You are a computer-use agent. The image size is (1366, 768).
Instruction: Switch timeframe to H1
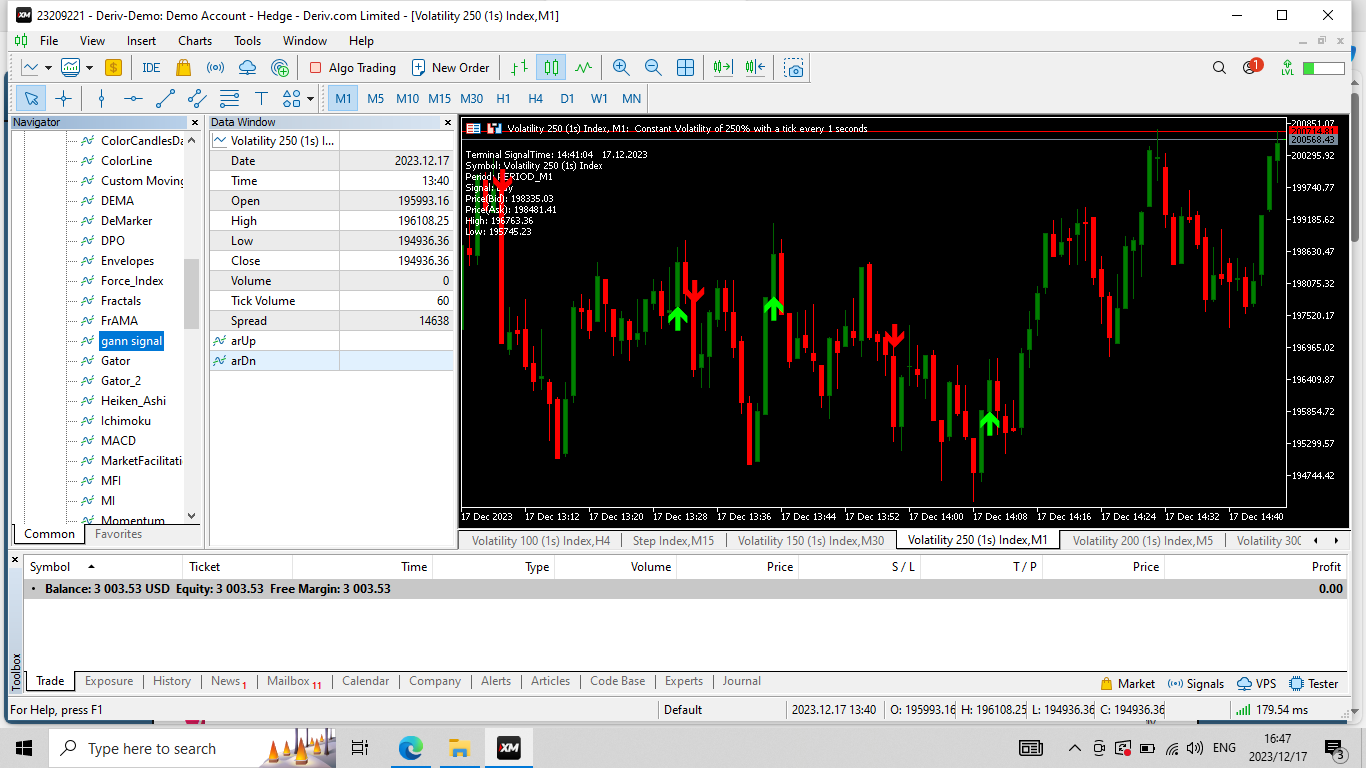pos(503,98)
